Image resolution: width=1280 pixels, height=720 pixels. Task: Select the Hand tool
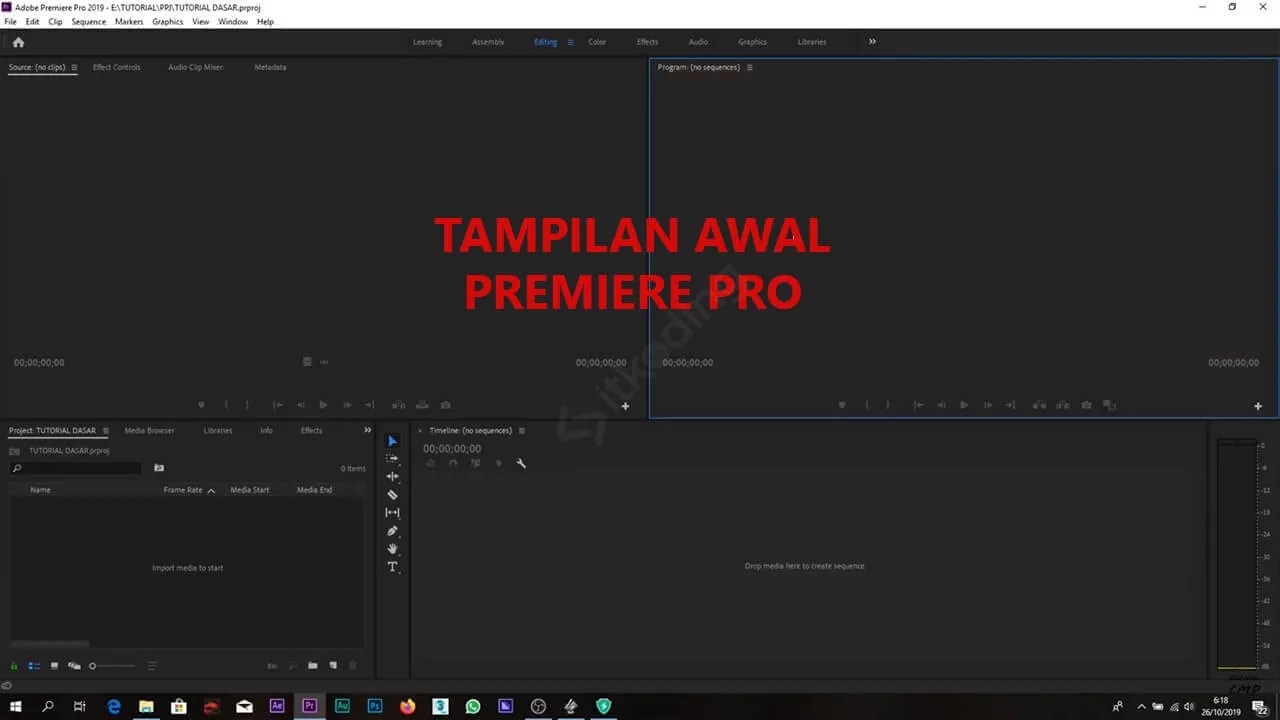392,549
